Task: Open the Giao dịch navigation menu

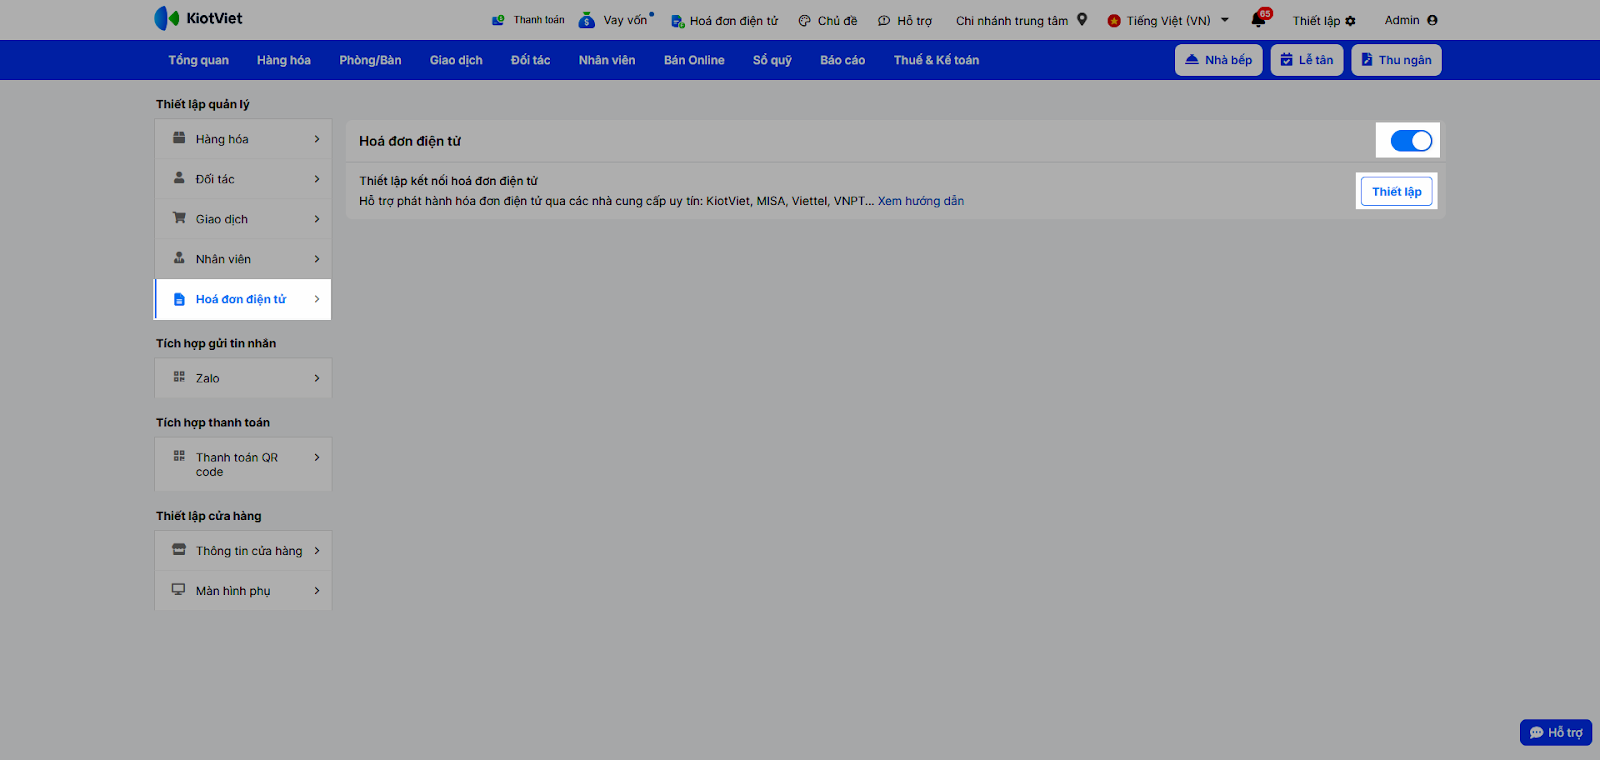Action: [456, 60]
